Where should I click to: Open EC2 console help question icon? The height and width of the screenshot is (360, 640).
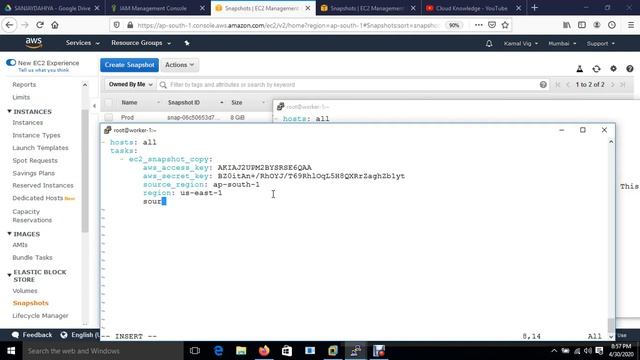coord(630,69)
